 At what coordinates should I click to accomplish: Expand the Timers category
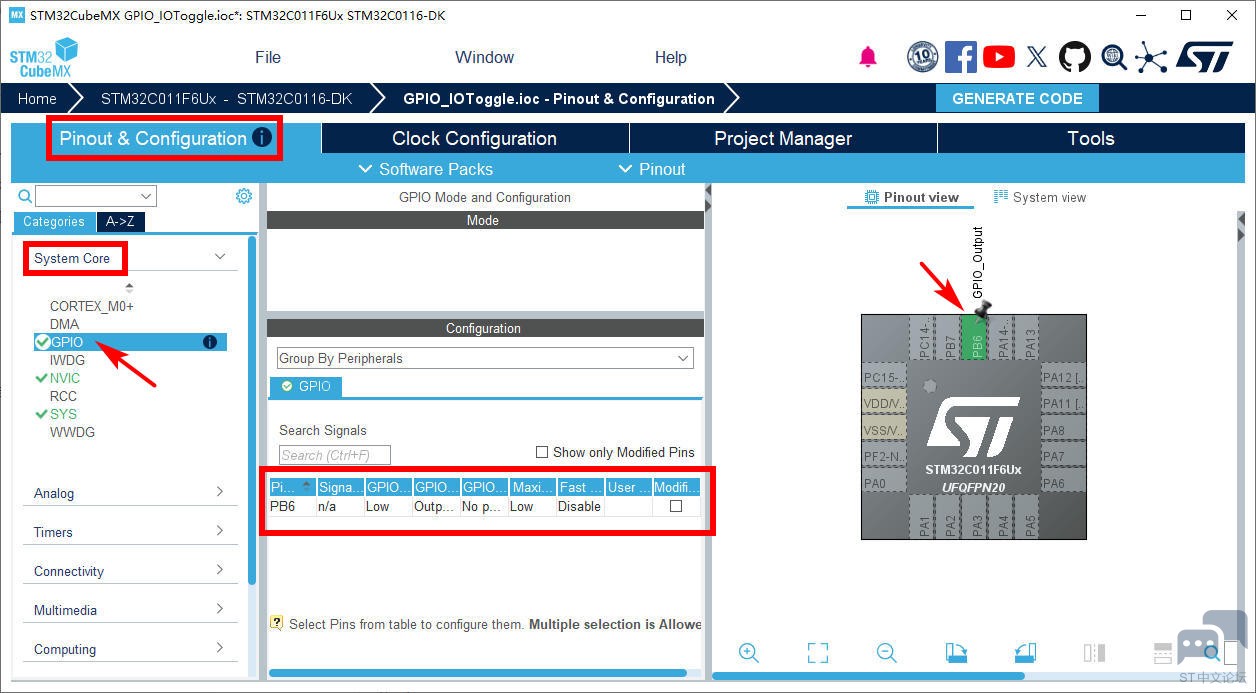220,531
